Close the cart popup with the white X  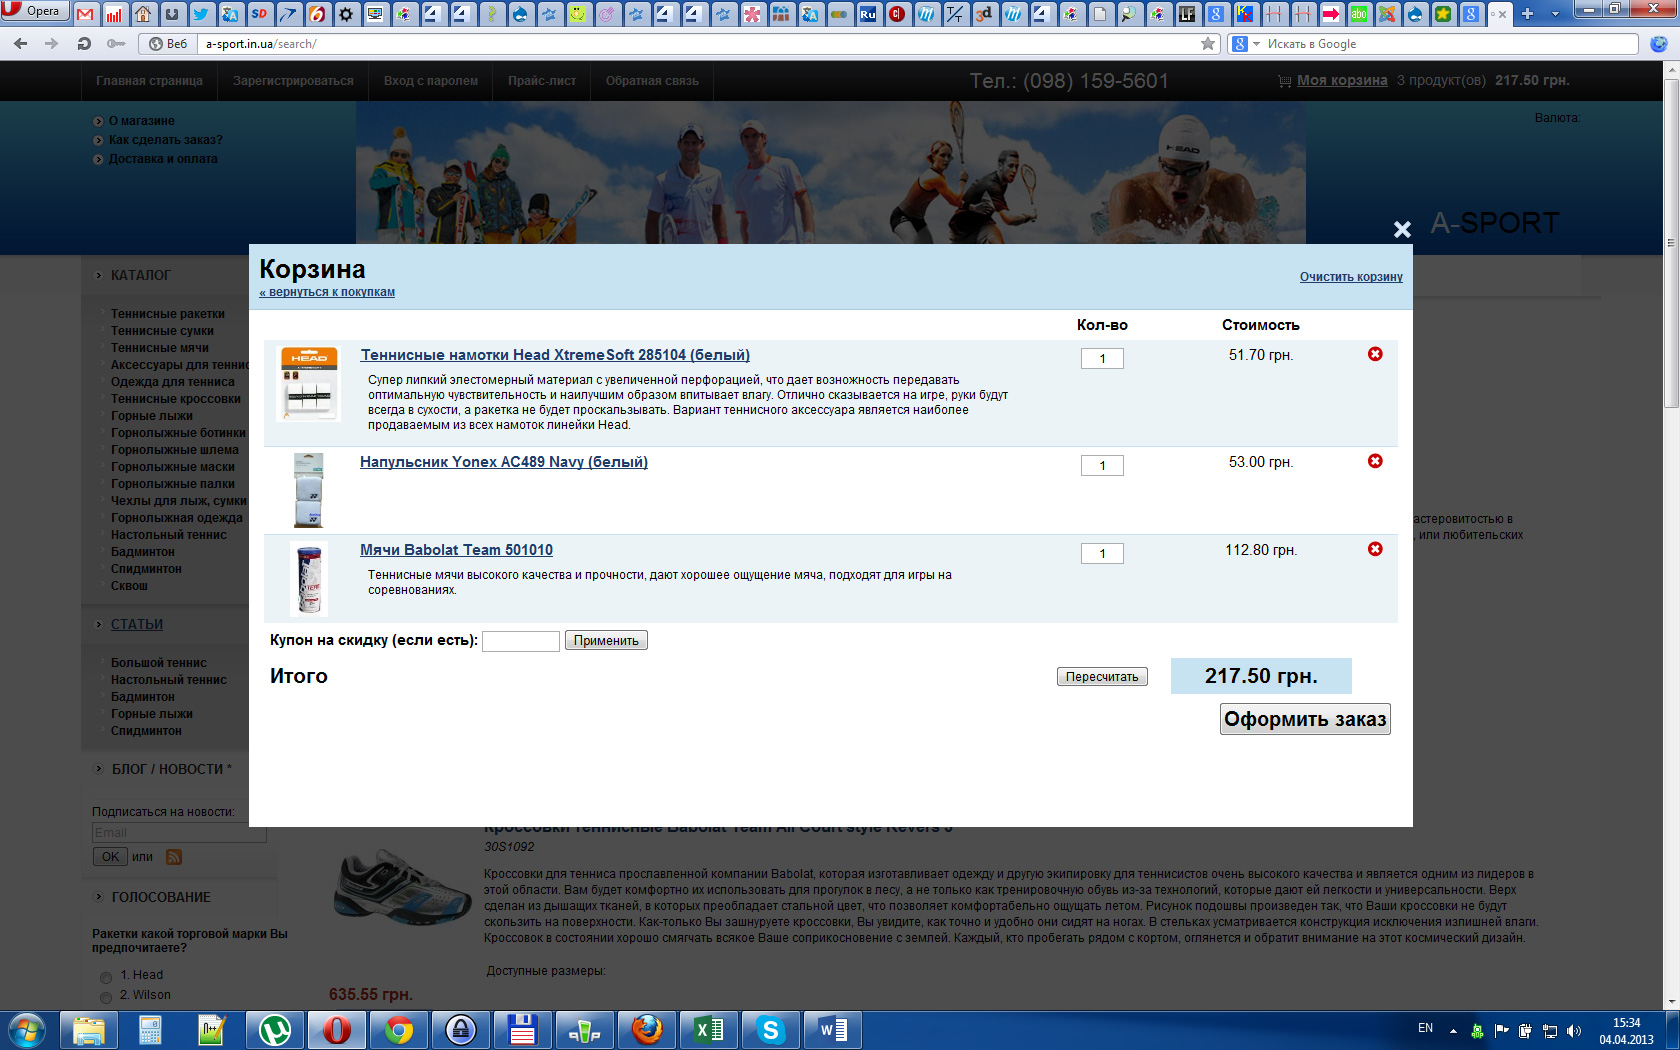point(1402,229)
